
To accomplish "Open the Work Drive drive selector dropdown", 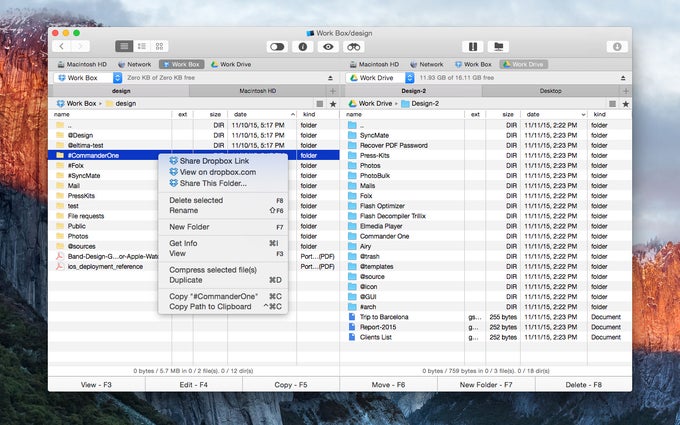I will 382,77.
